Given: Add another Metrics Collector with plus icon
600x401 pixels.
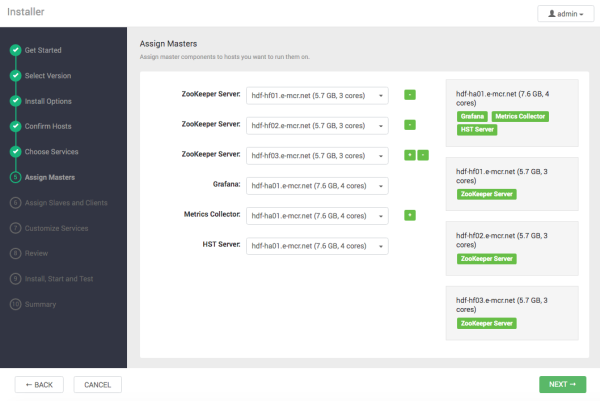Looking at the screenshot, I should (x=410, y=215).
